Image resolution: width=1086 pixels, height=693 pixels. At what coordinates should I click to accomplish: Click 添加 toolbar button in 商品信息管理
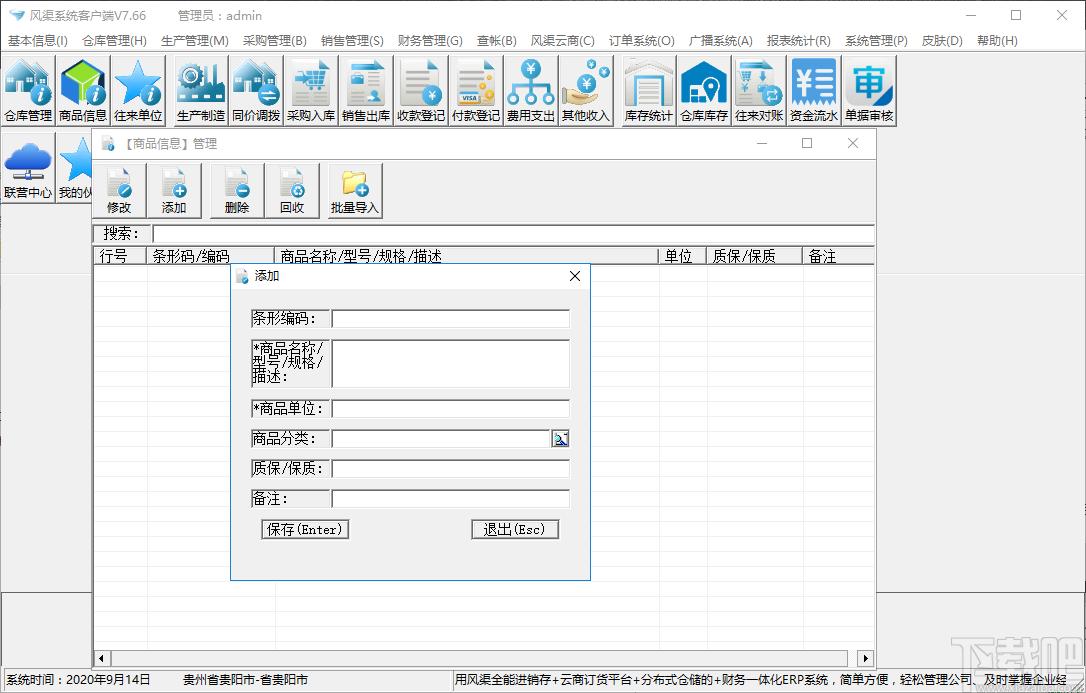175,191
